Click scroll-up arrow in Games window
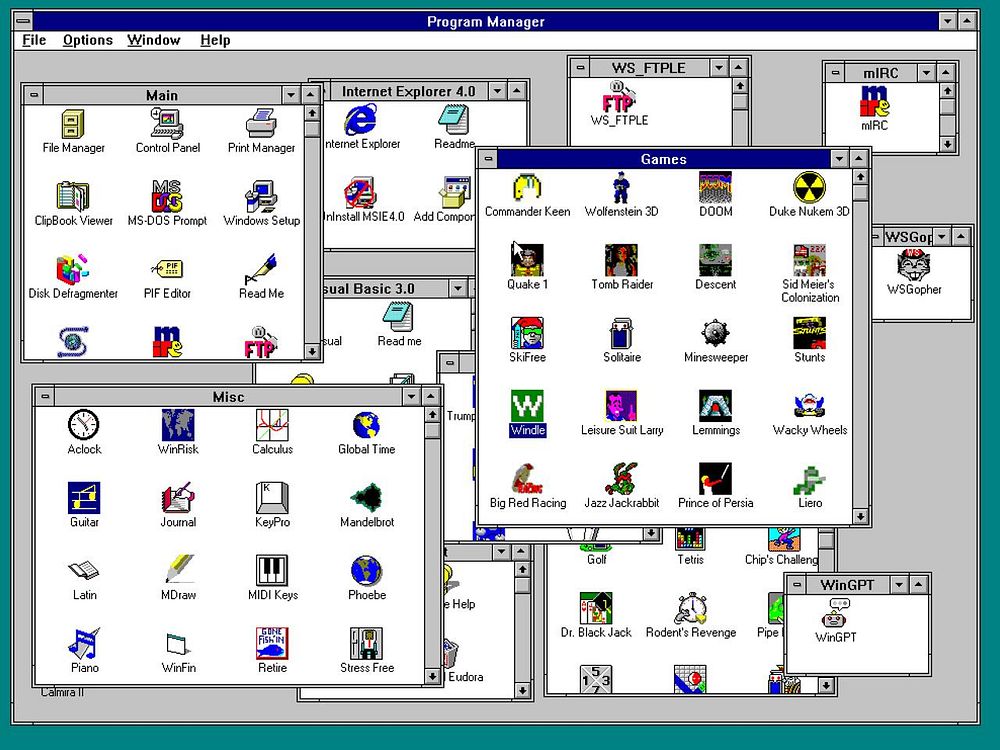The height and width of the screenshot is (750, 1000). (860, 177)
